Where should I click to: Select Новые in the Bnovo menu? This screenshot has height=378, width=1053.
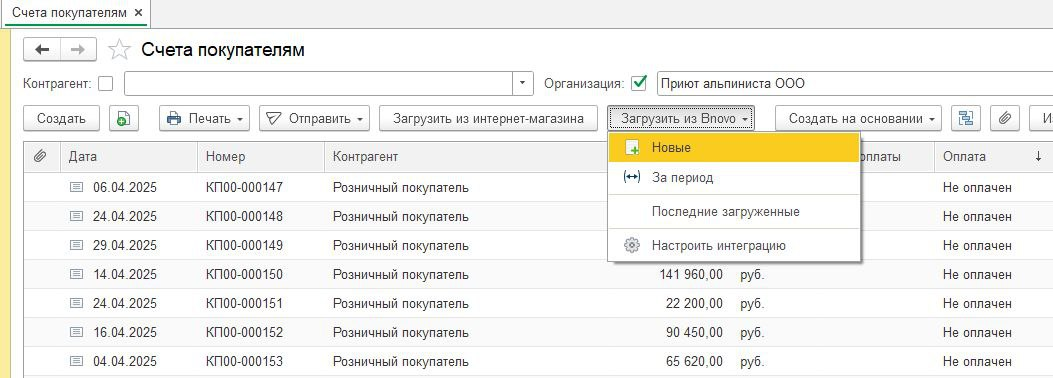point(734,148)
